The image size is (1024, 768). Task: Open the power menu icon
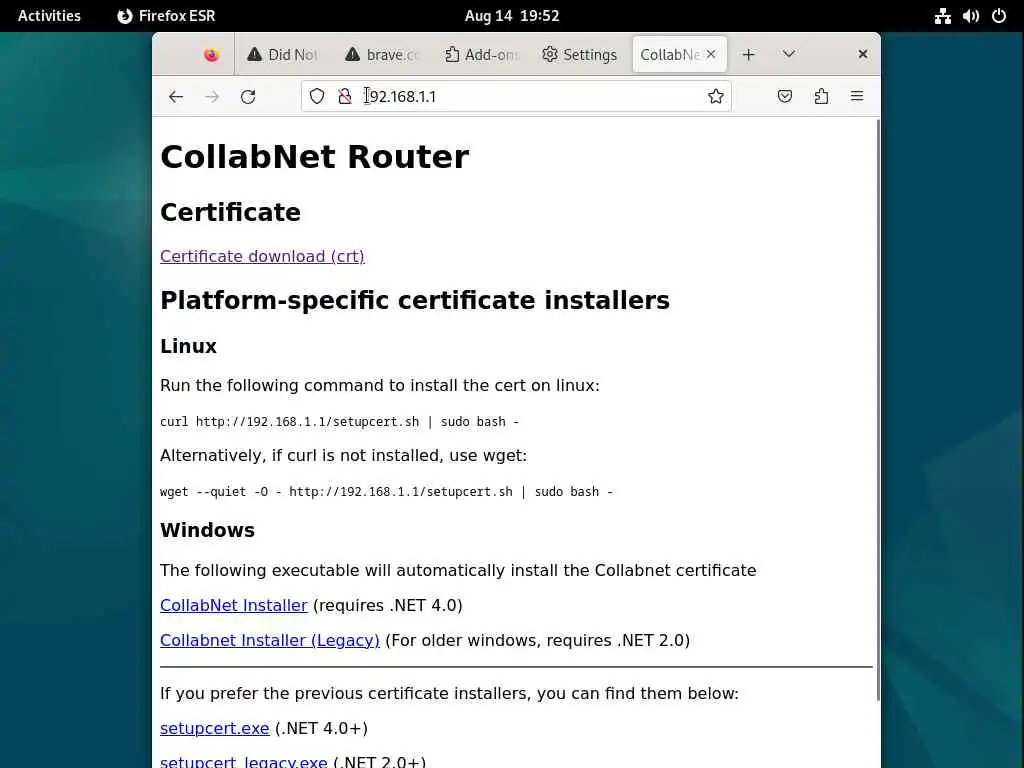click(999, 16)
